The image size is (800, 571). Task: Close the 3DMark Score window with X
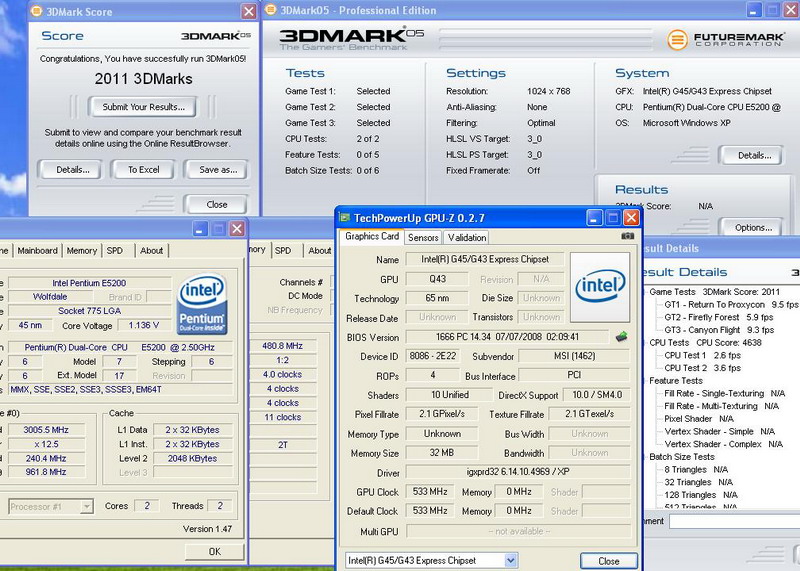tap(248, 11)
